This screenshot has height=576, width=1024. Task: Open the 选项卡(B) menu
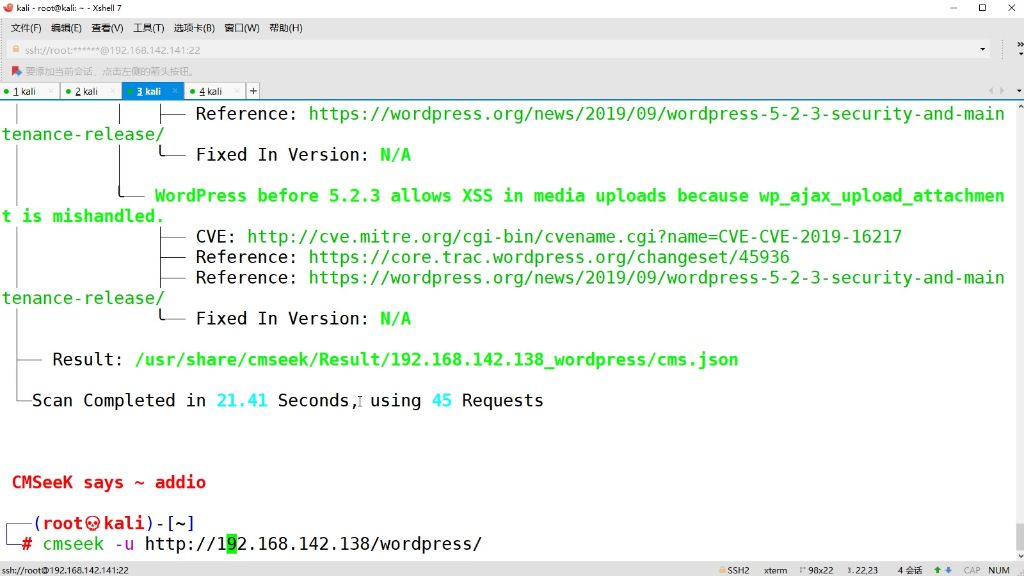click(194, 28)
